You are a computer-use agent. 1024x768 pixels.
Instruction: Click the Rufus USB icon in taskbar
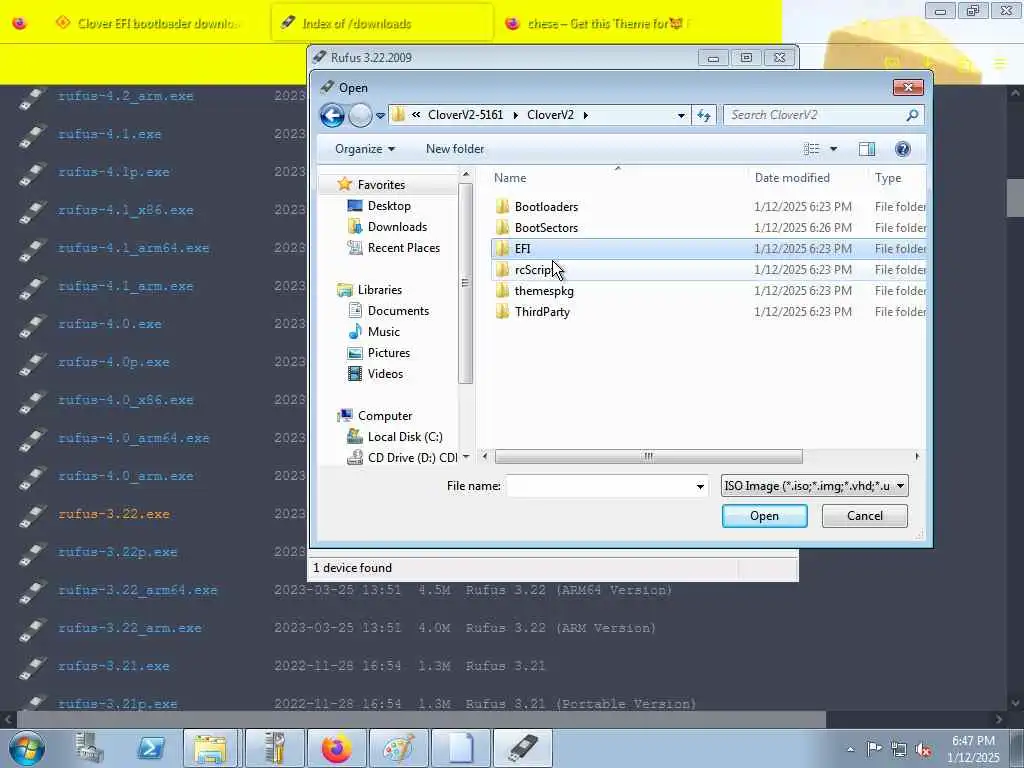(x=522, y=748)
